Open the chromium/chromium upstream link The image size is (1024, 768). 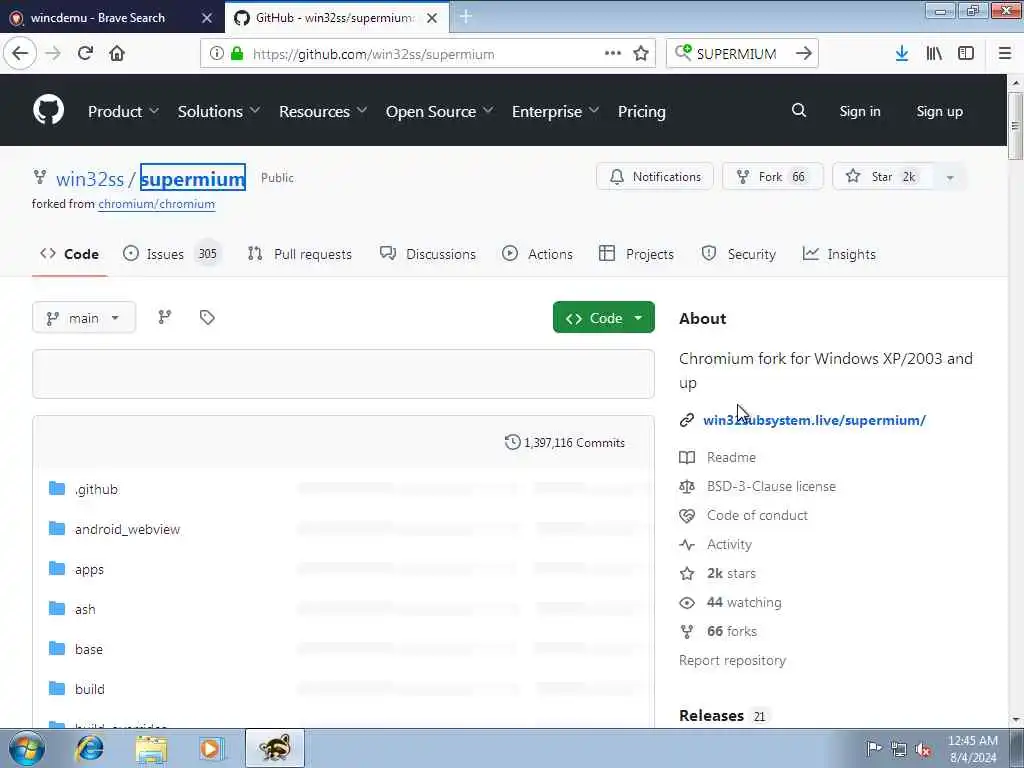click(157, 204)
